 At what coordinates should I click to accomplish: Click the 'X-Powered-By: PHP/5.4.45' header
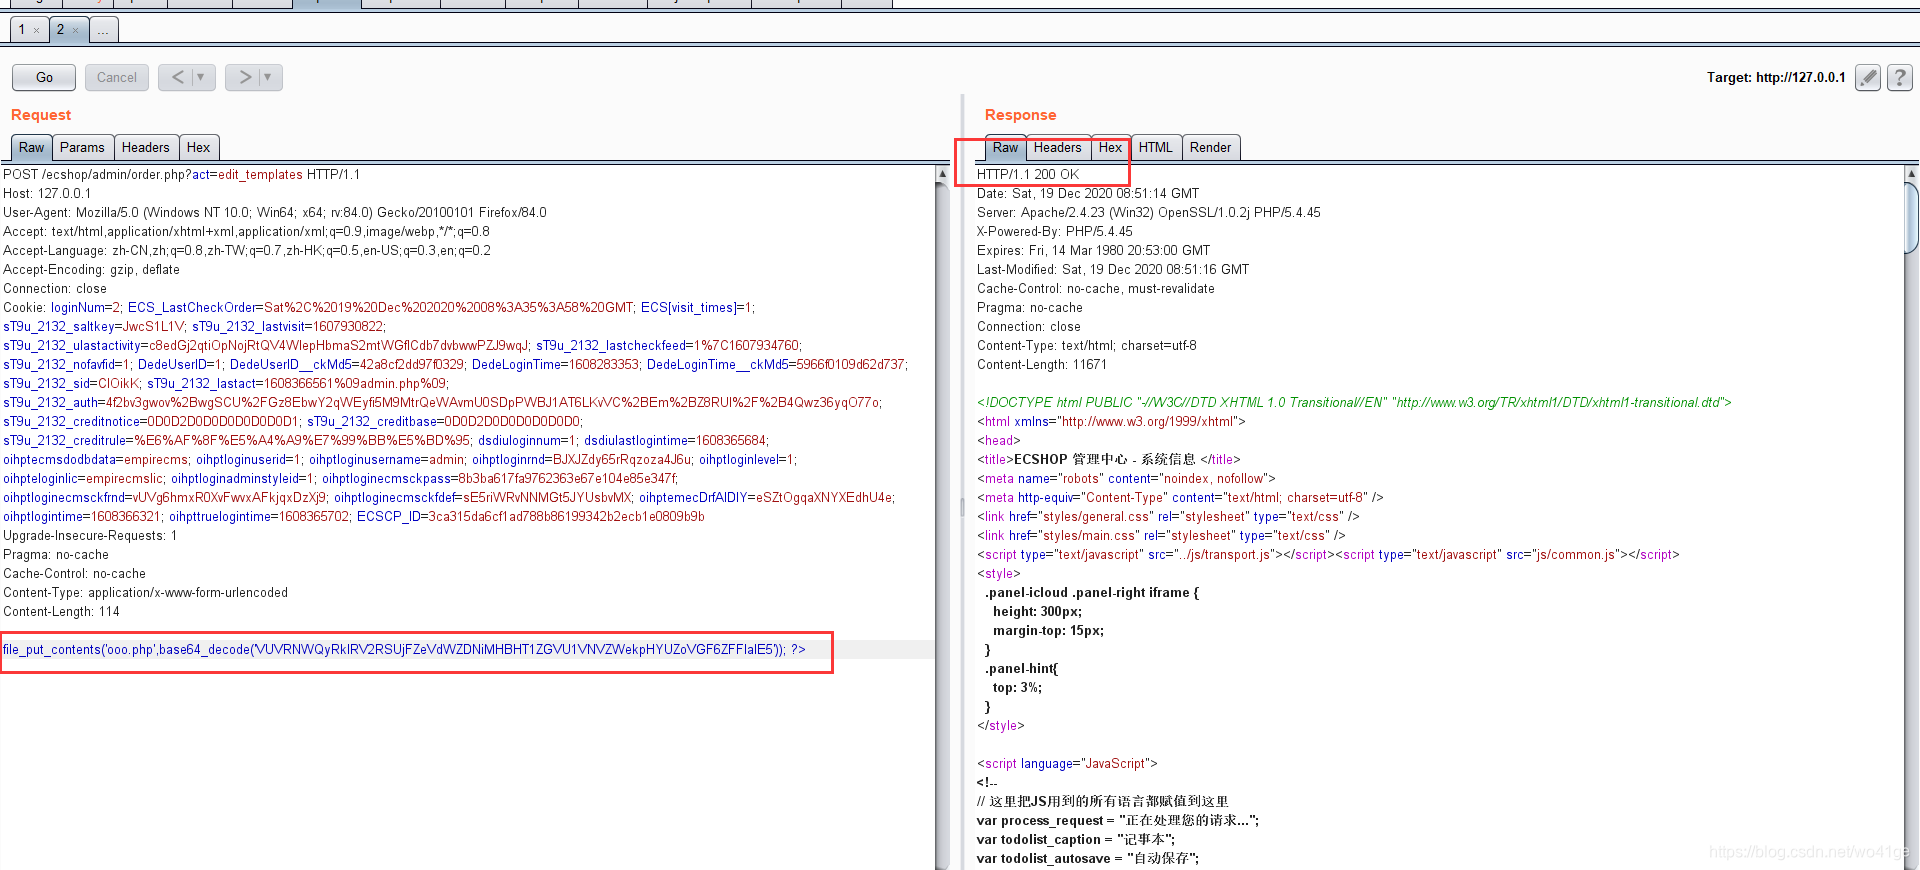coord(1055,231)
